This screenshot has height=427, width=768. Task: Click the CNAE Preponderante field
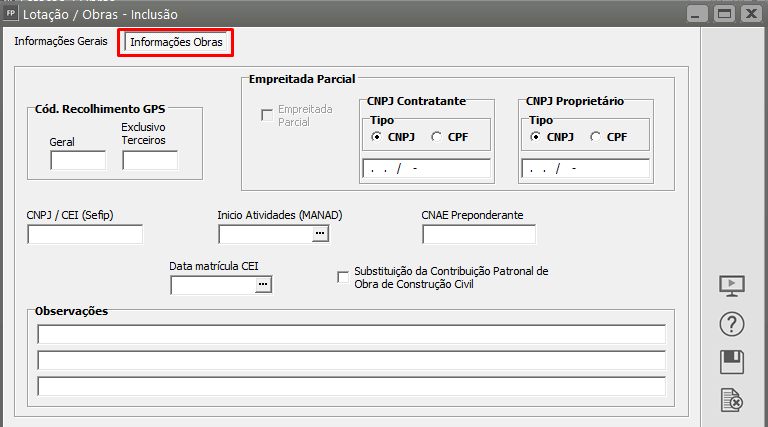point(478,234)
